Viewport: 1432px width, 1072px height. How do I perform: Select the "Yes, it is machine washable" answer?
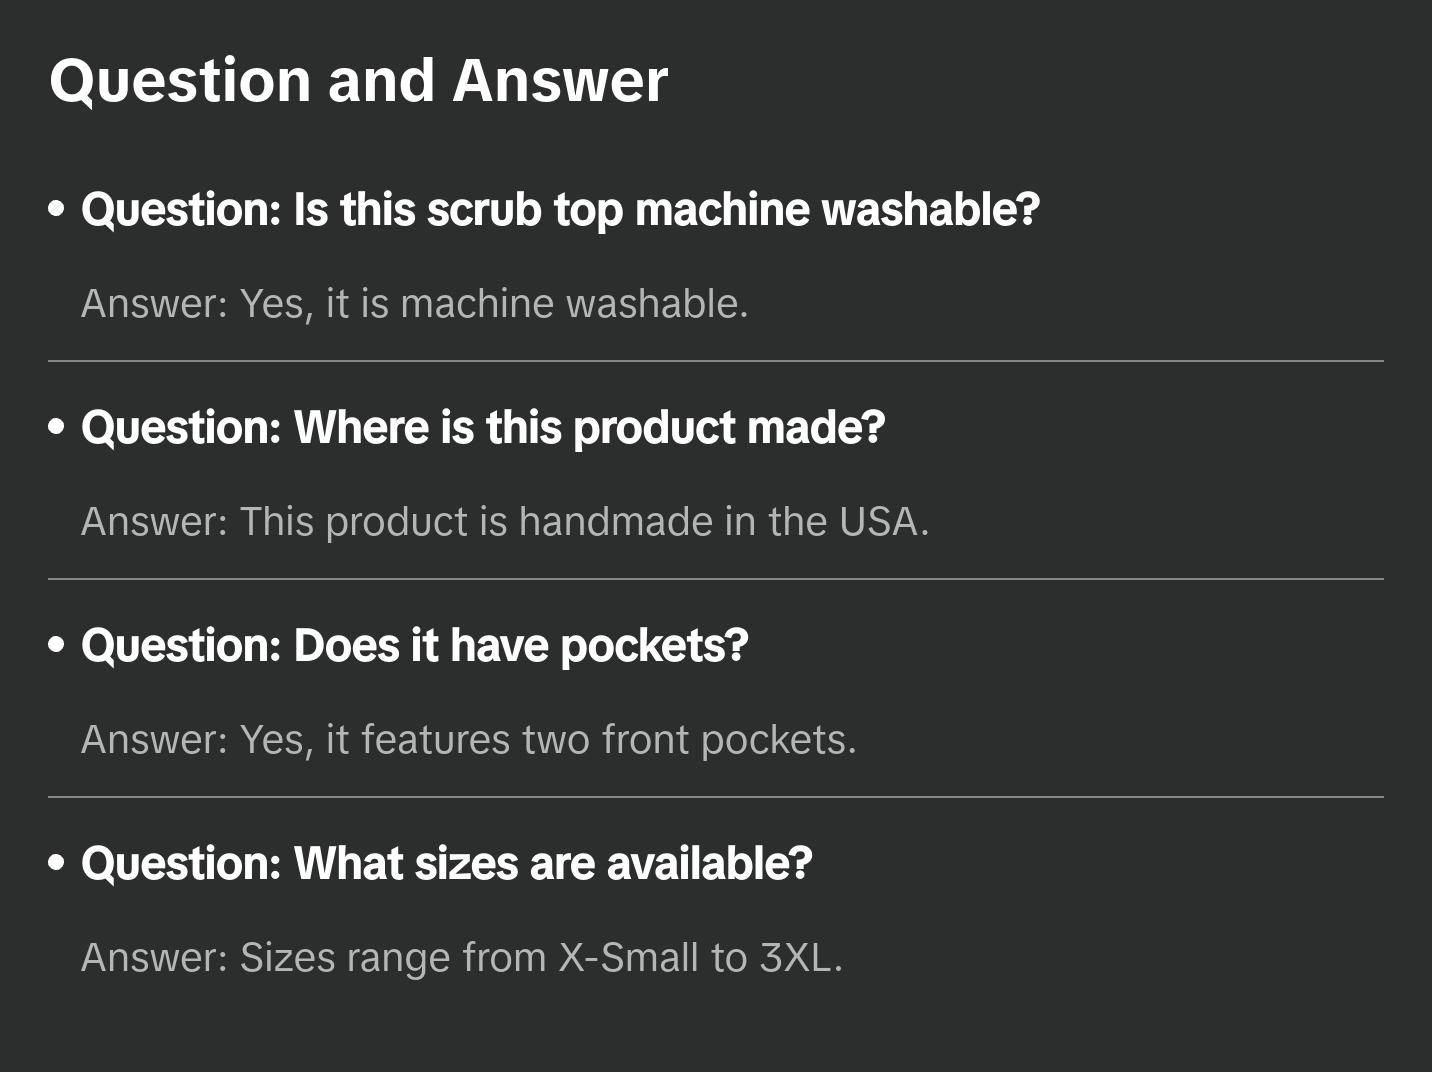pyautogui.click(x=414, y=304)
